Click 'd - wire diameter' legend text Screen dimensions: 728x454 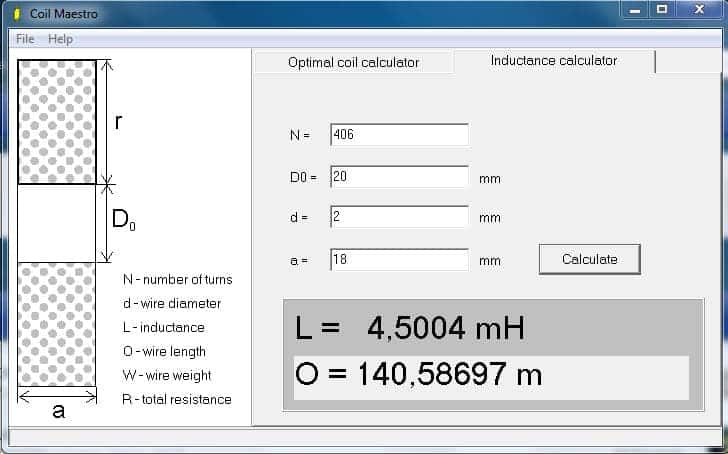(172, 304)
